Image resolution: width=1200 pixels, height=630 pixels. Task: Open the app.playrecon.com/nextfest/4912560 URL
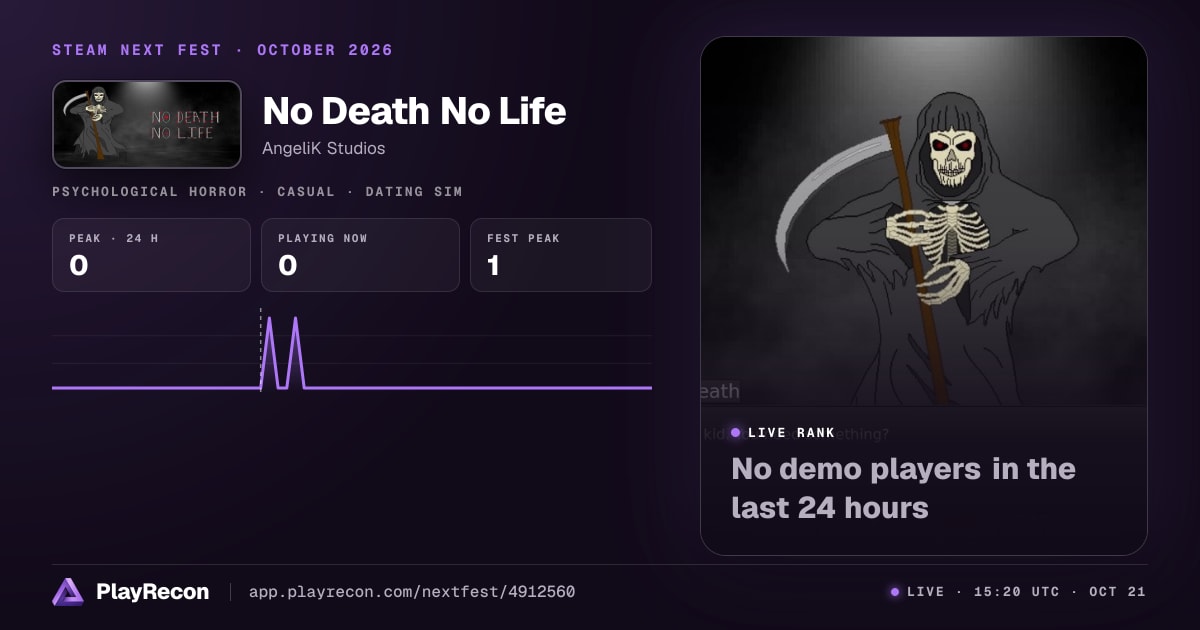tap(412, 592)
